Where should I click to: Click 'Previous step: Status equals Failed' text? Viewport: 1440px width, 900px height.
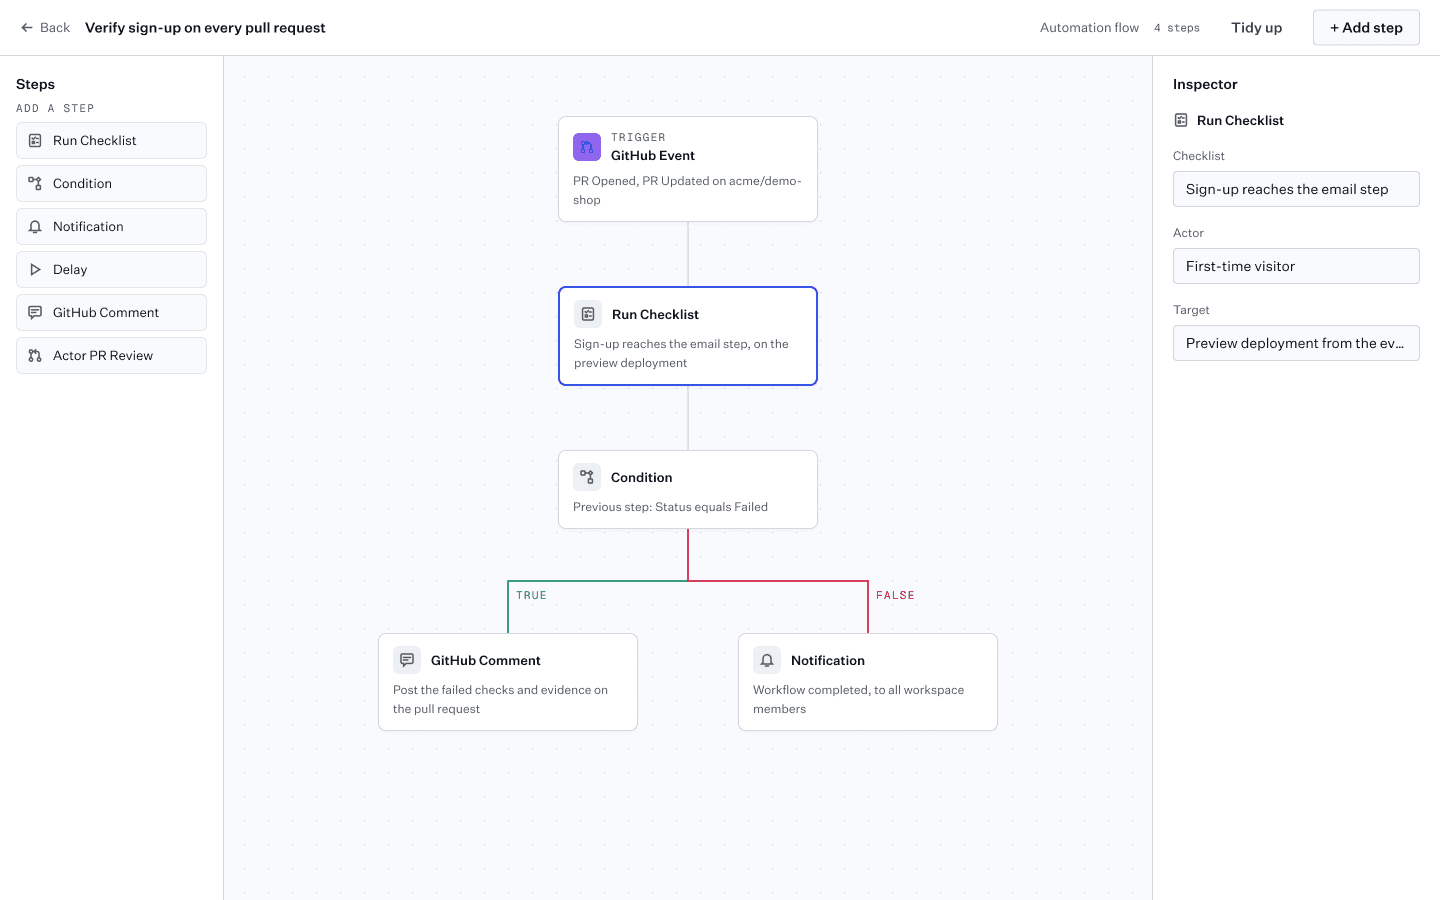click(x=670, y=507)
